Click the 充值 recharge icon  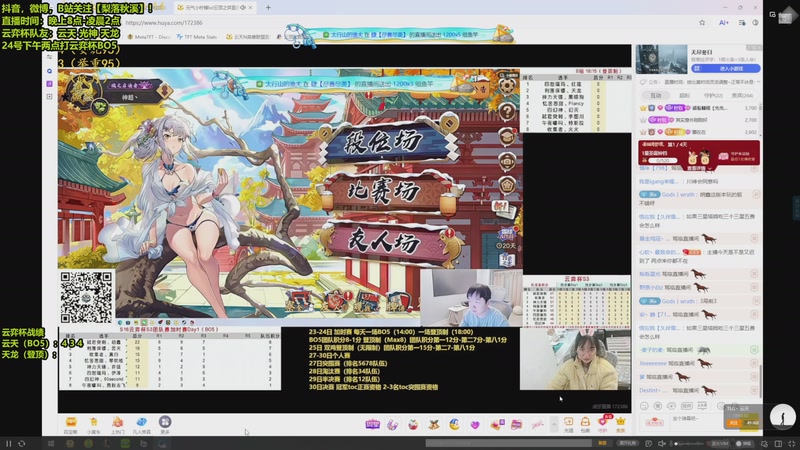pyautogui.click(x=568, y=424)
